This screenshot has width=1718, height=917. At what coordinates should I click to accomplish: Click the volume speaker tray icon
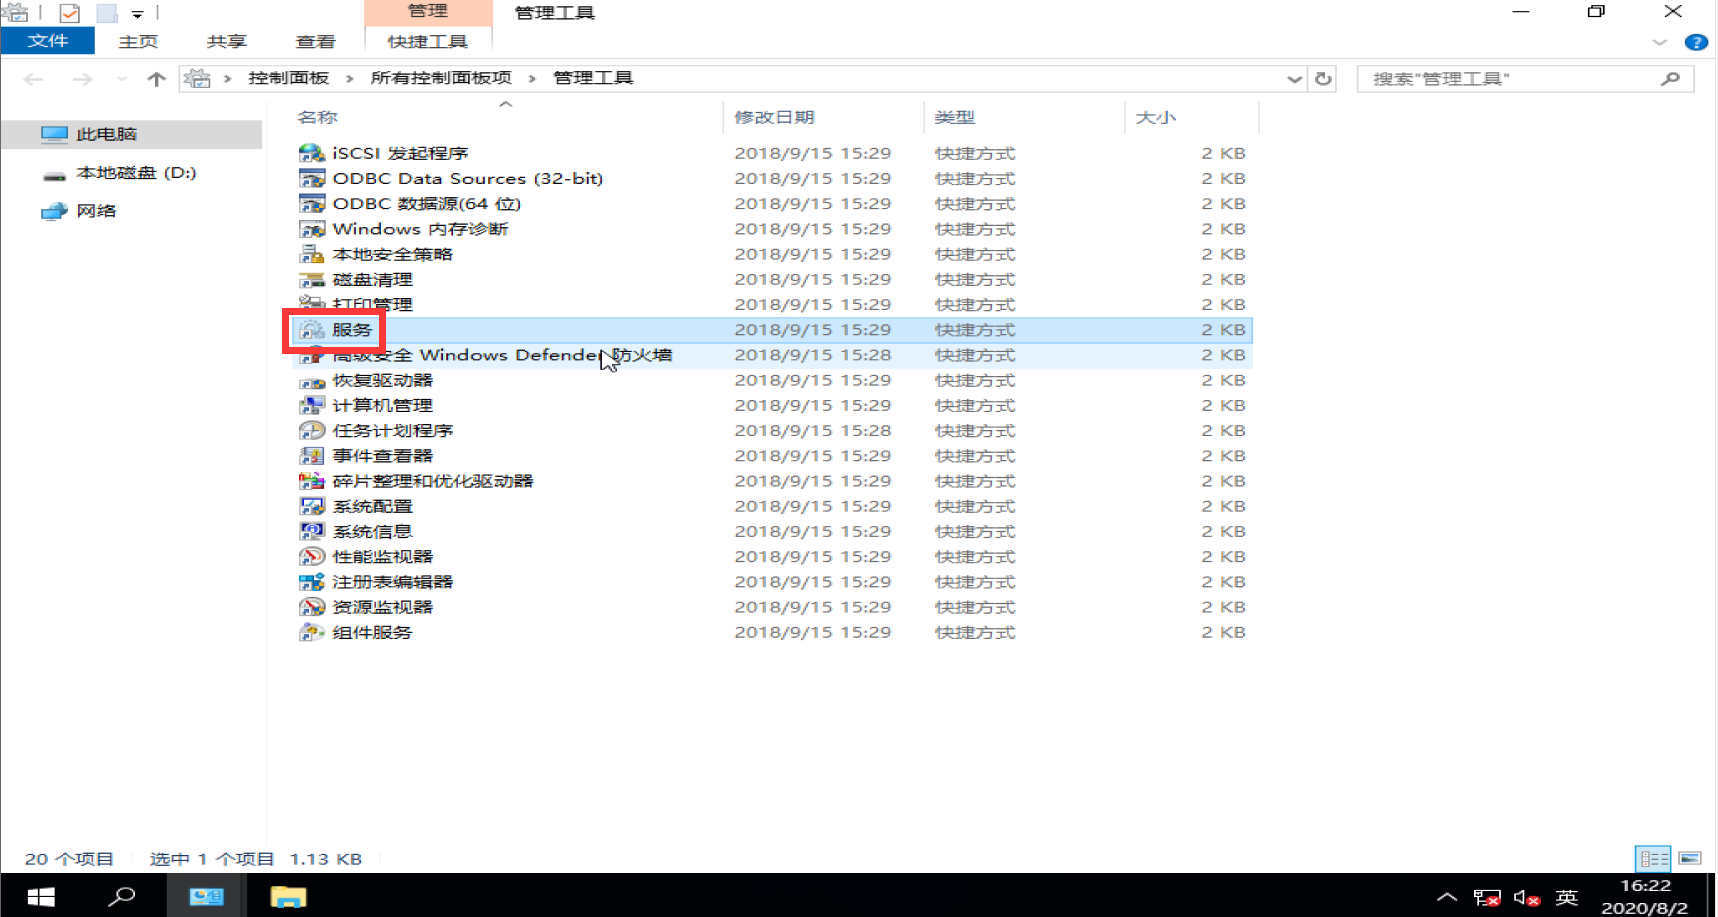click(x=1526, y=898)
